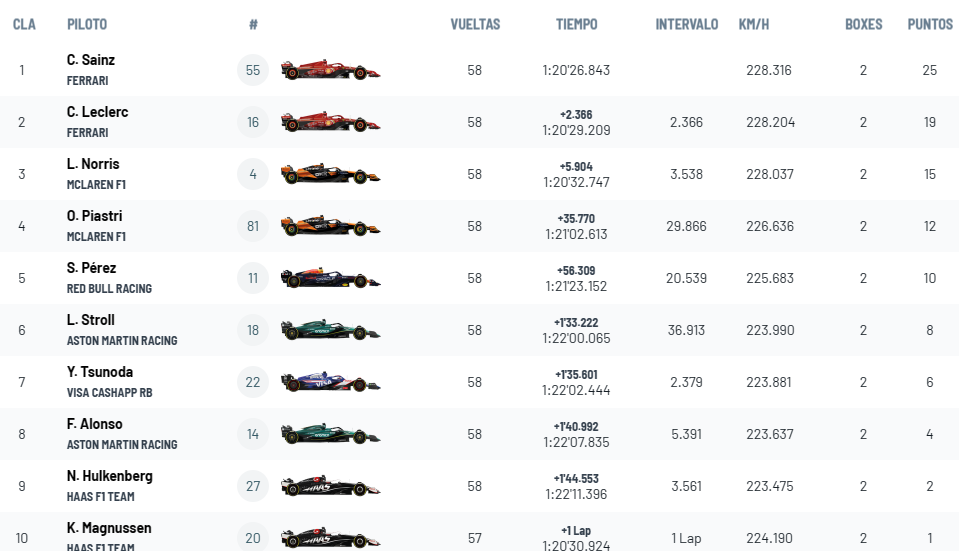The height and width of the screenshot is (551, 959).
Task: Click the RED BULL RACING team name
Action: tap(109, 289)
